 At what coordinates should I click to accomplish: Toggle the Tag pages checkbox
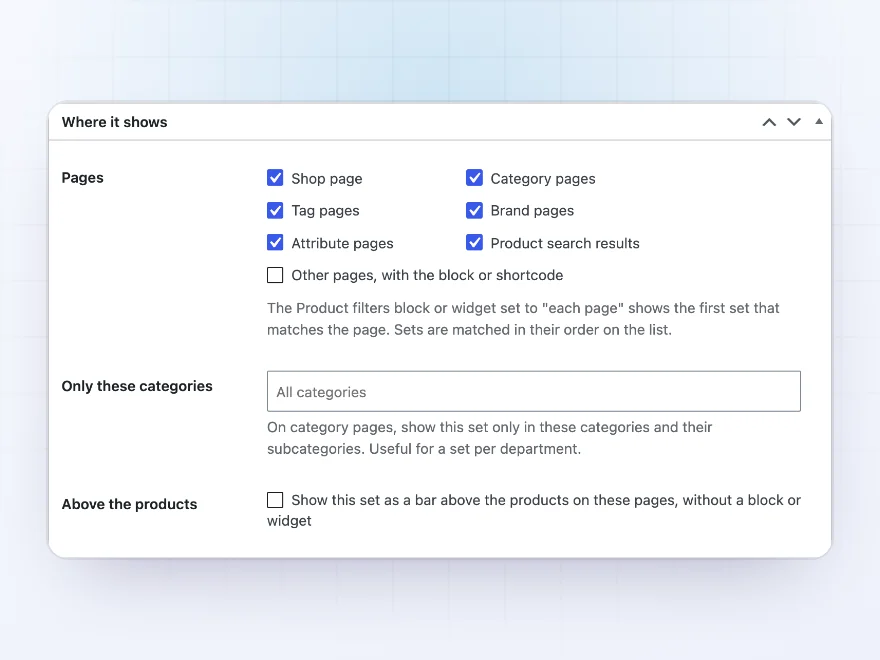click(275, 210)
